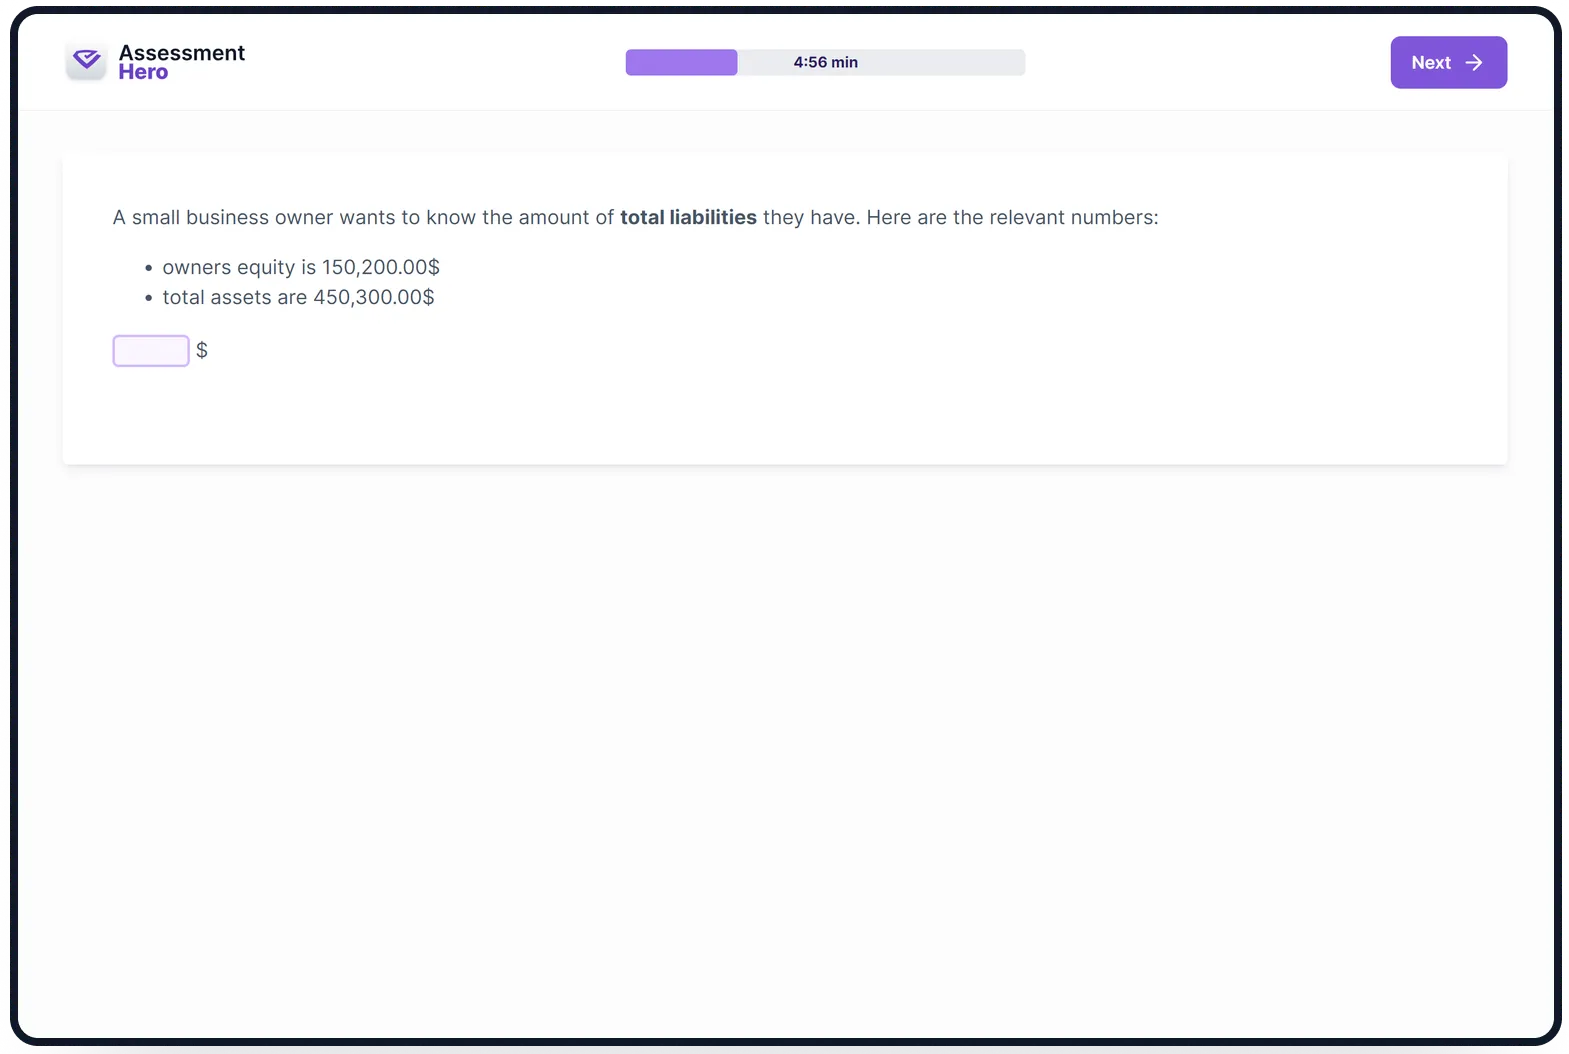Click the arrow icon inside Next button
The width and height of the screenshot is (1569, 1054).
(x=1473, y=62)
